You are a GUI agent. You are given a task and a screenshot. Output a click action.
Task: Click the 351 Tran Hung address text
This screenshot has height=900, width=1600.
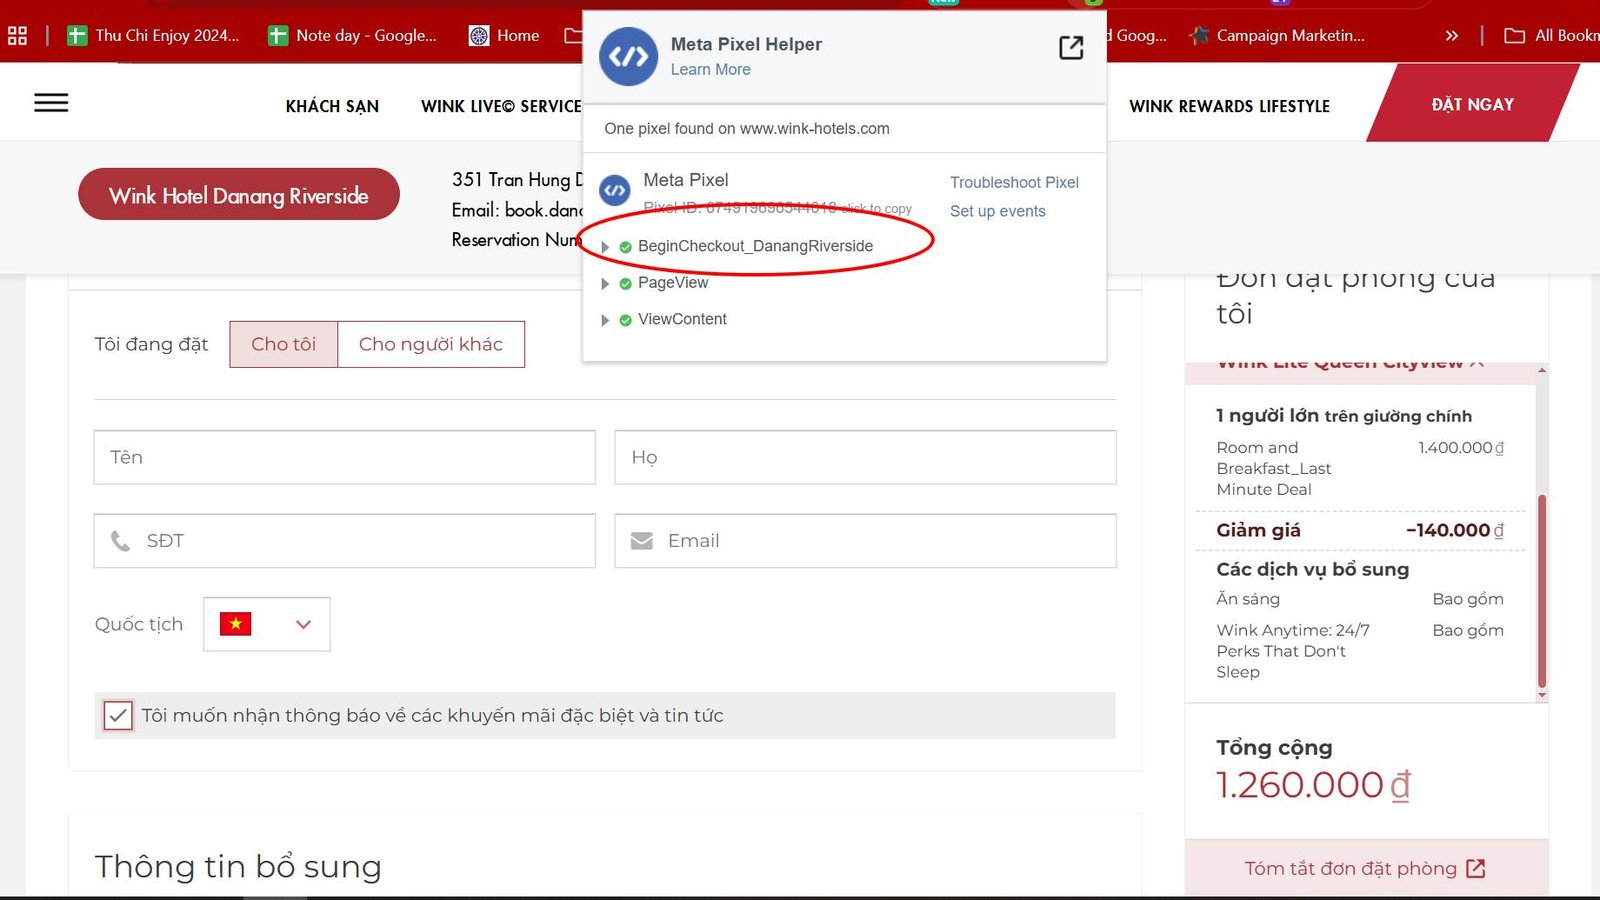tap(517, 180)
